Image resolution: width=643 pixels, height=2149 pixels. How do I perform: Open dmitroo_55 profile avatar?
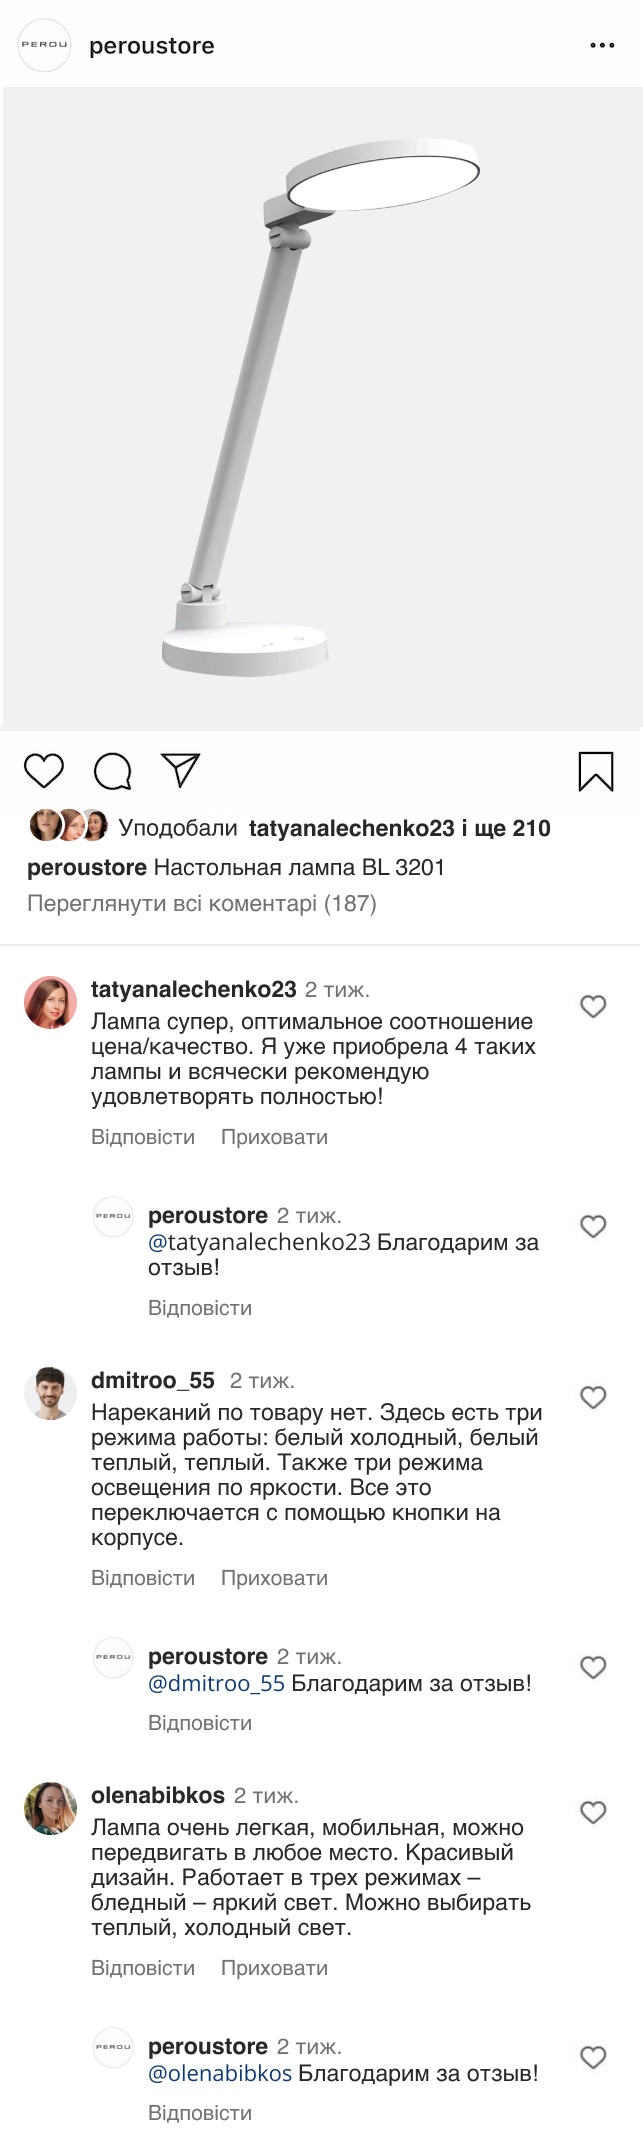[50, 1393]
